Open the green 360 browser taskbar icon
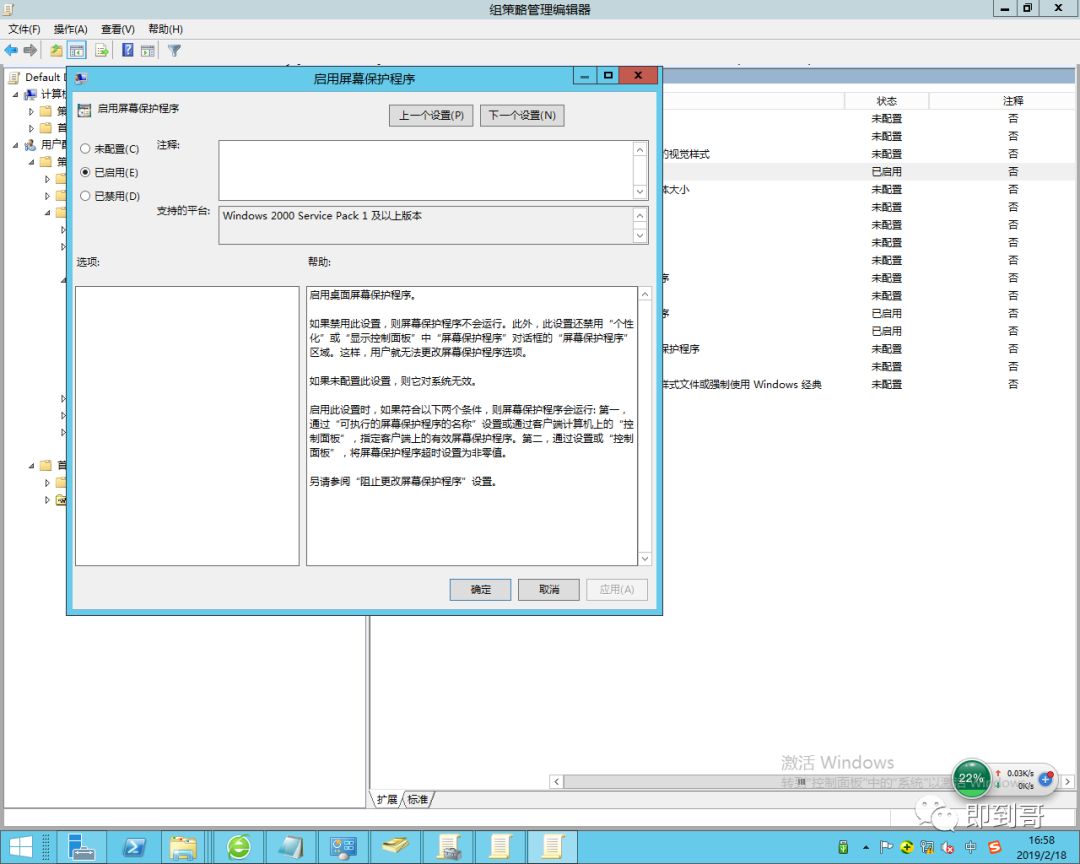The image size is (1080, 864). pyautogui.click(x=239, y=847)
